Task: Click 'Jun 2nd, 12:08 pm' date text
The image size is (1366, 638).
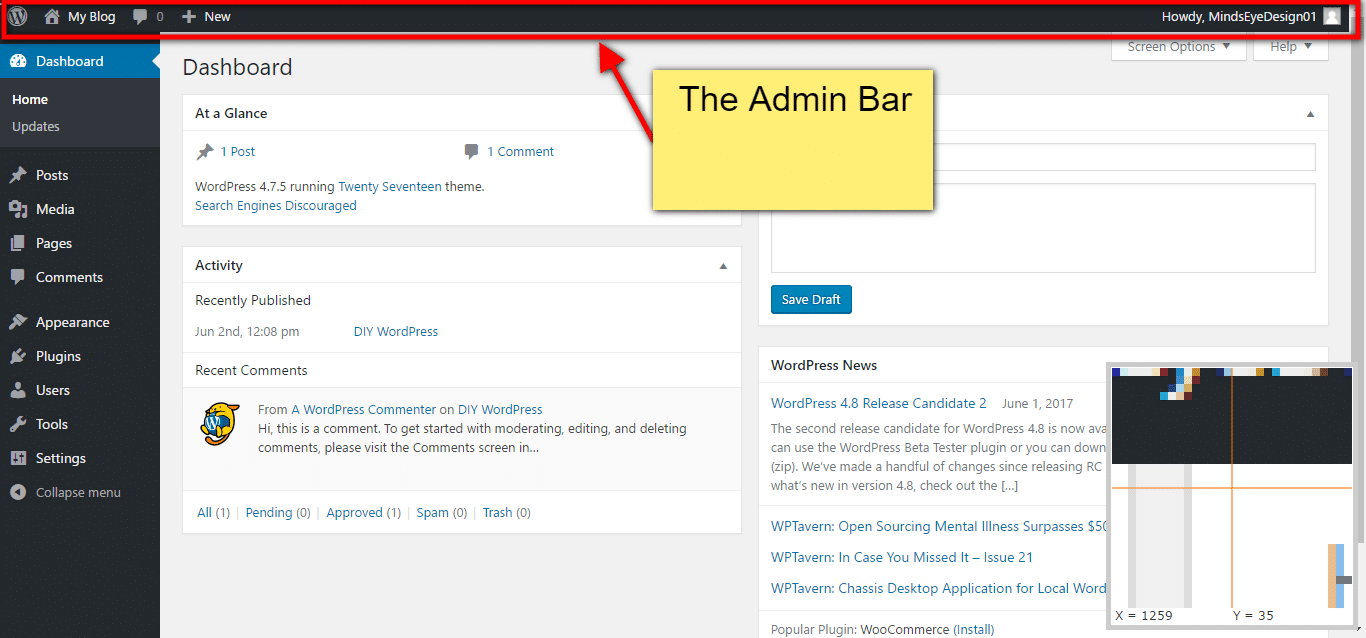Action: pos(247,331)
